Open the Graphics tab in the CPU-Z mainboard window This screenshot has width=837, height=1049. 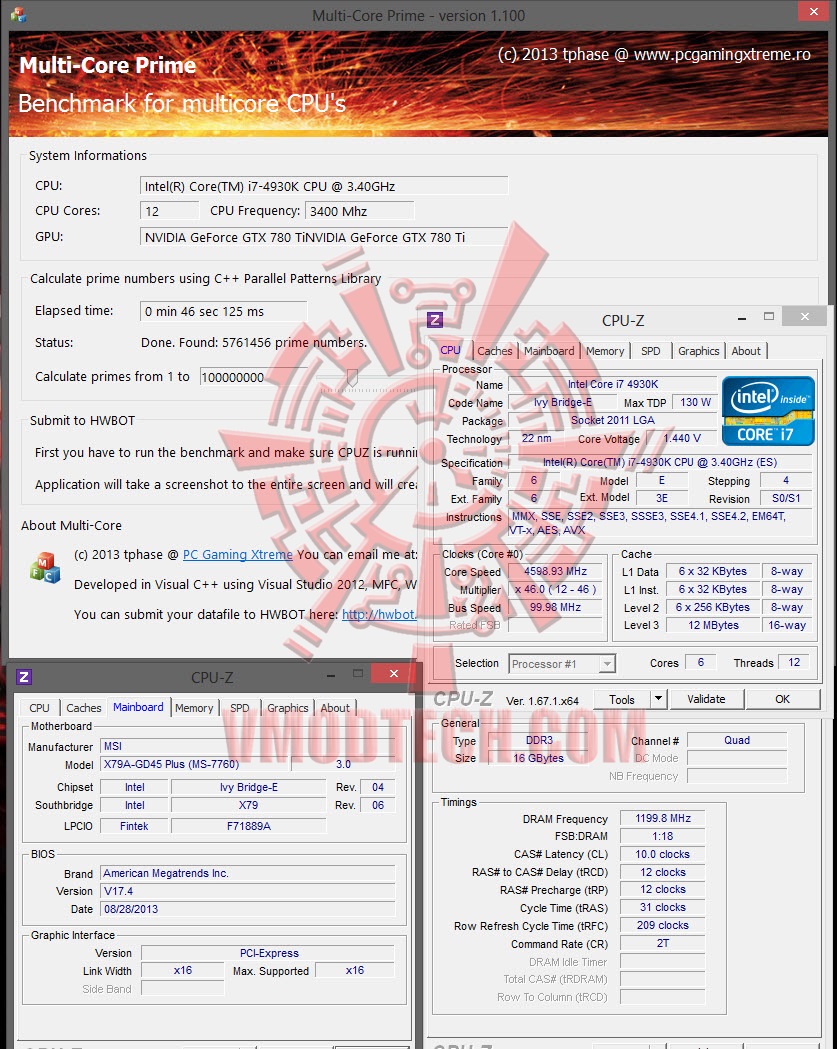(288, 708)
